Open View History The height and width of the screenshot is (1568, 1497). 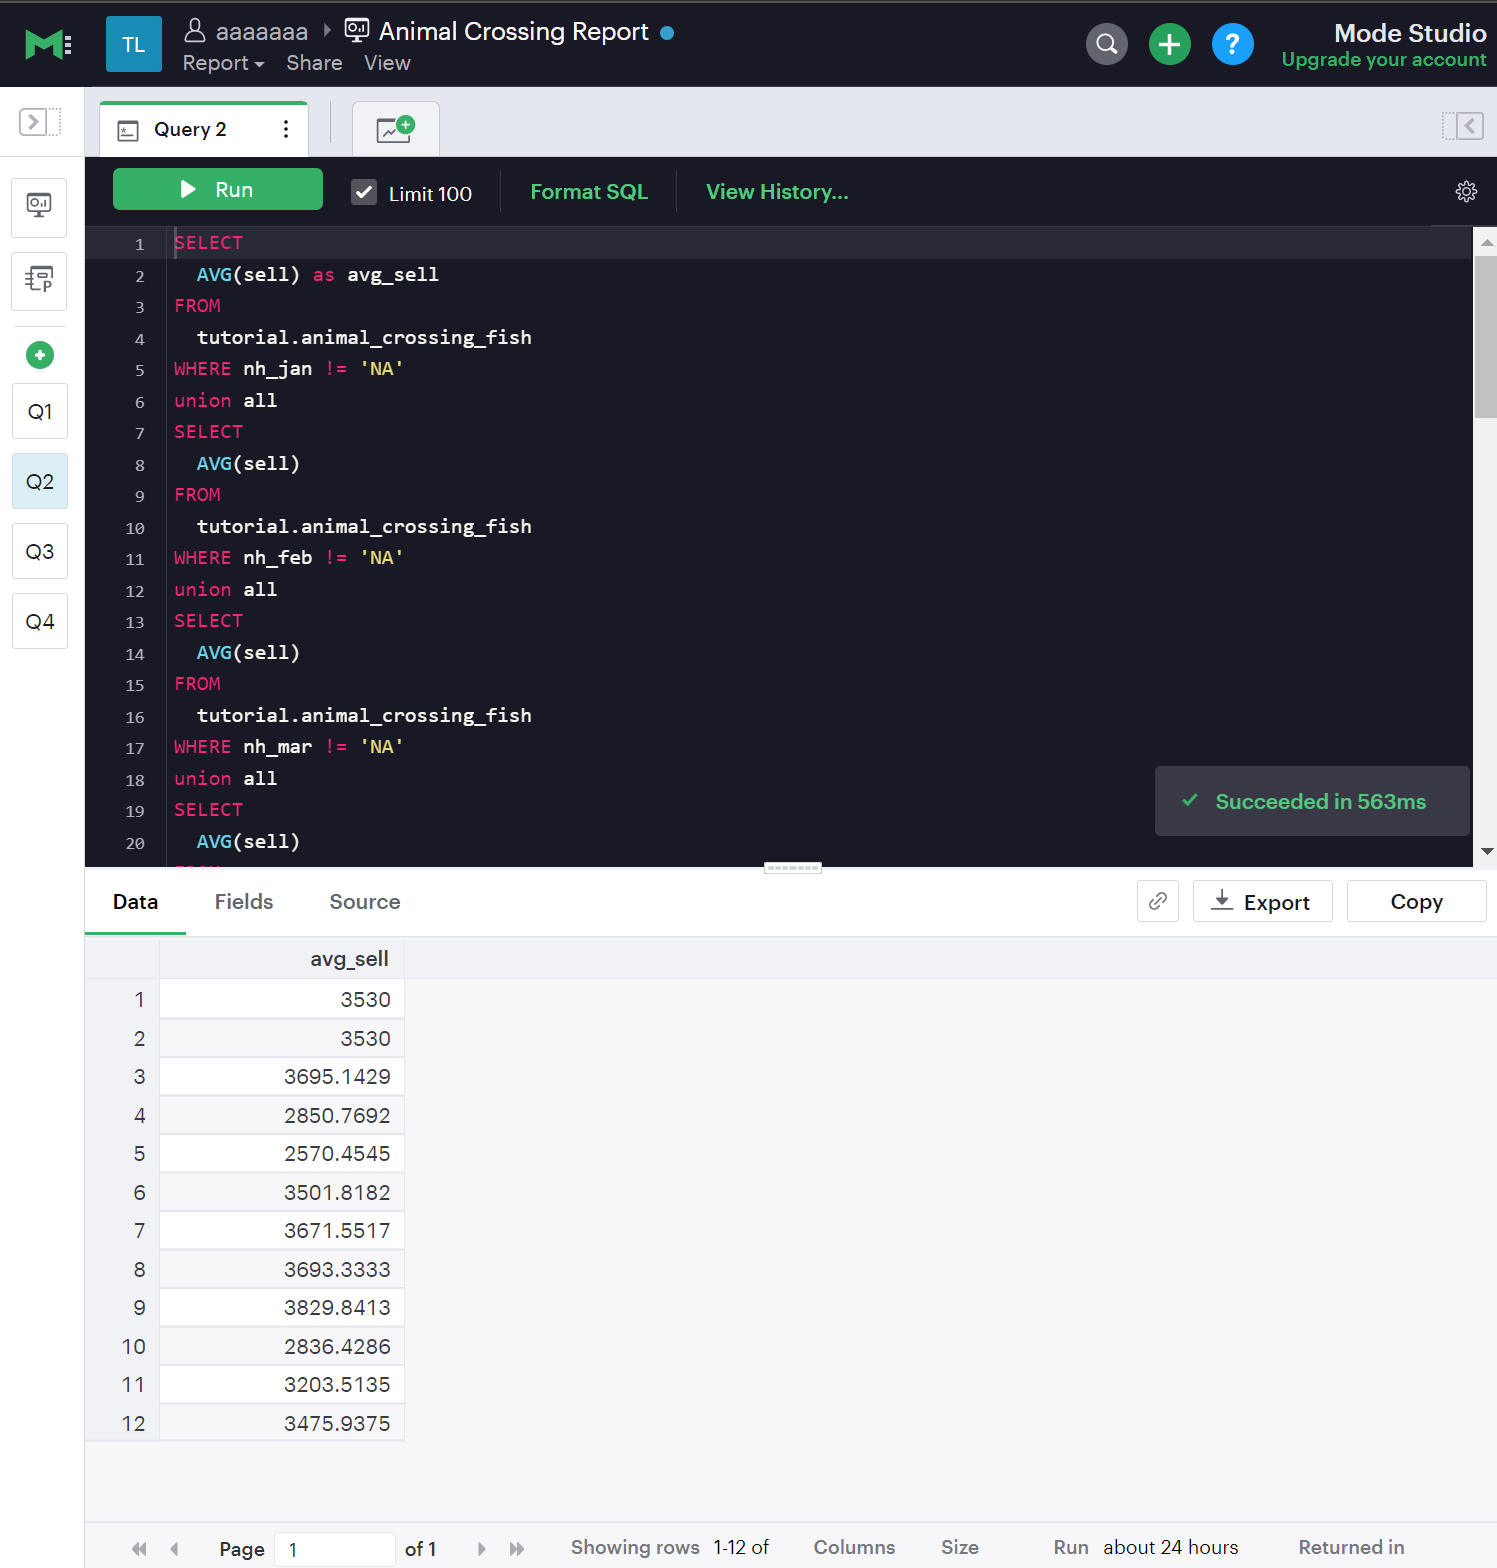click(777, 192)
